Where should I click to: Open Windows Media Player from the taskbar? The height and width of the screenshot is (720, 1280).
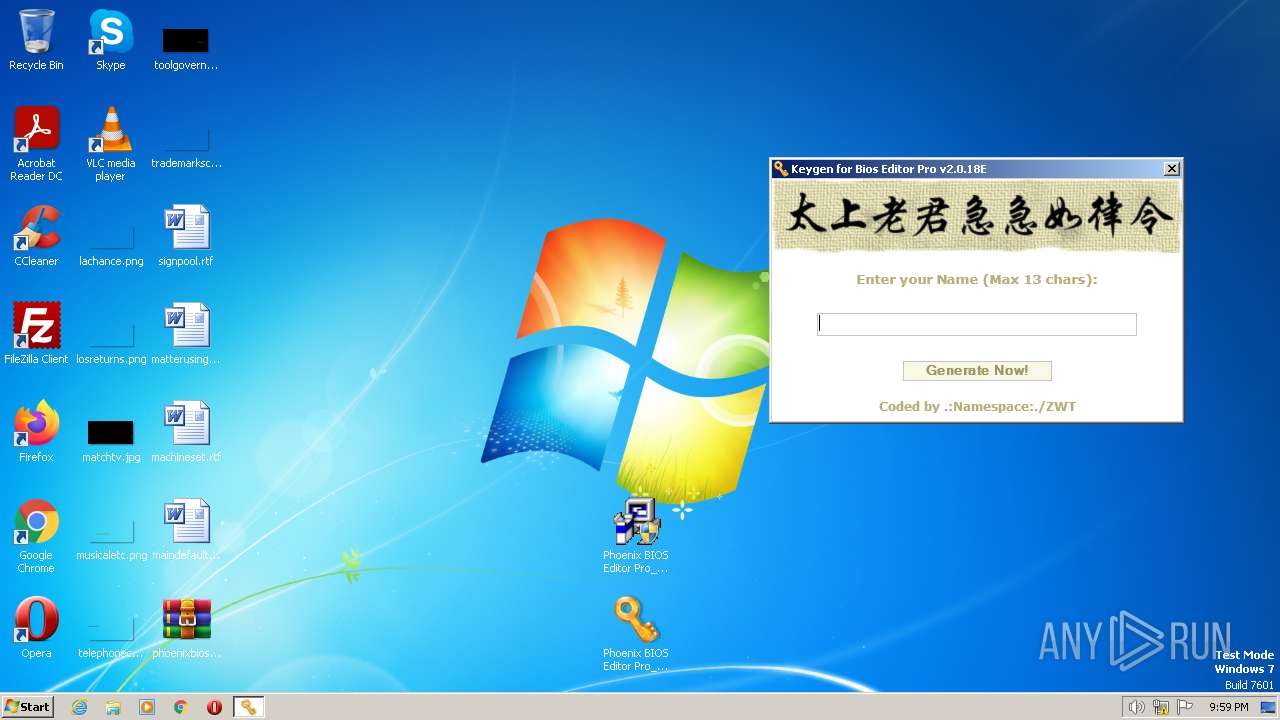pos(147,707)
